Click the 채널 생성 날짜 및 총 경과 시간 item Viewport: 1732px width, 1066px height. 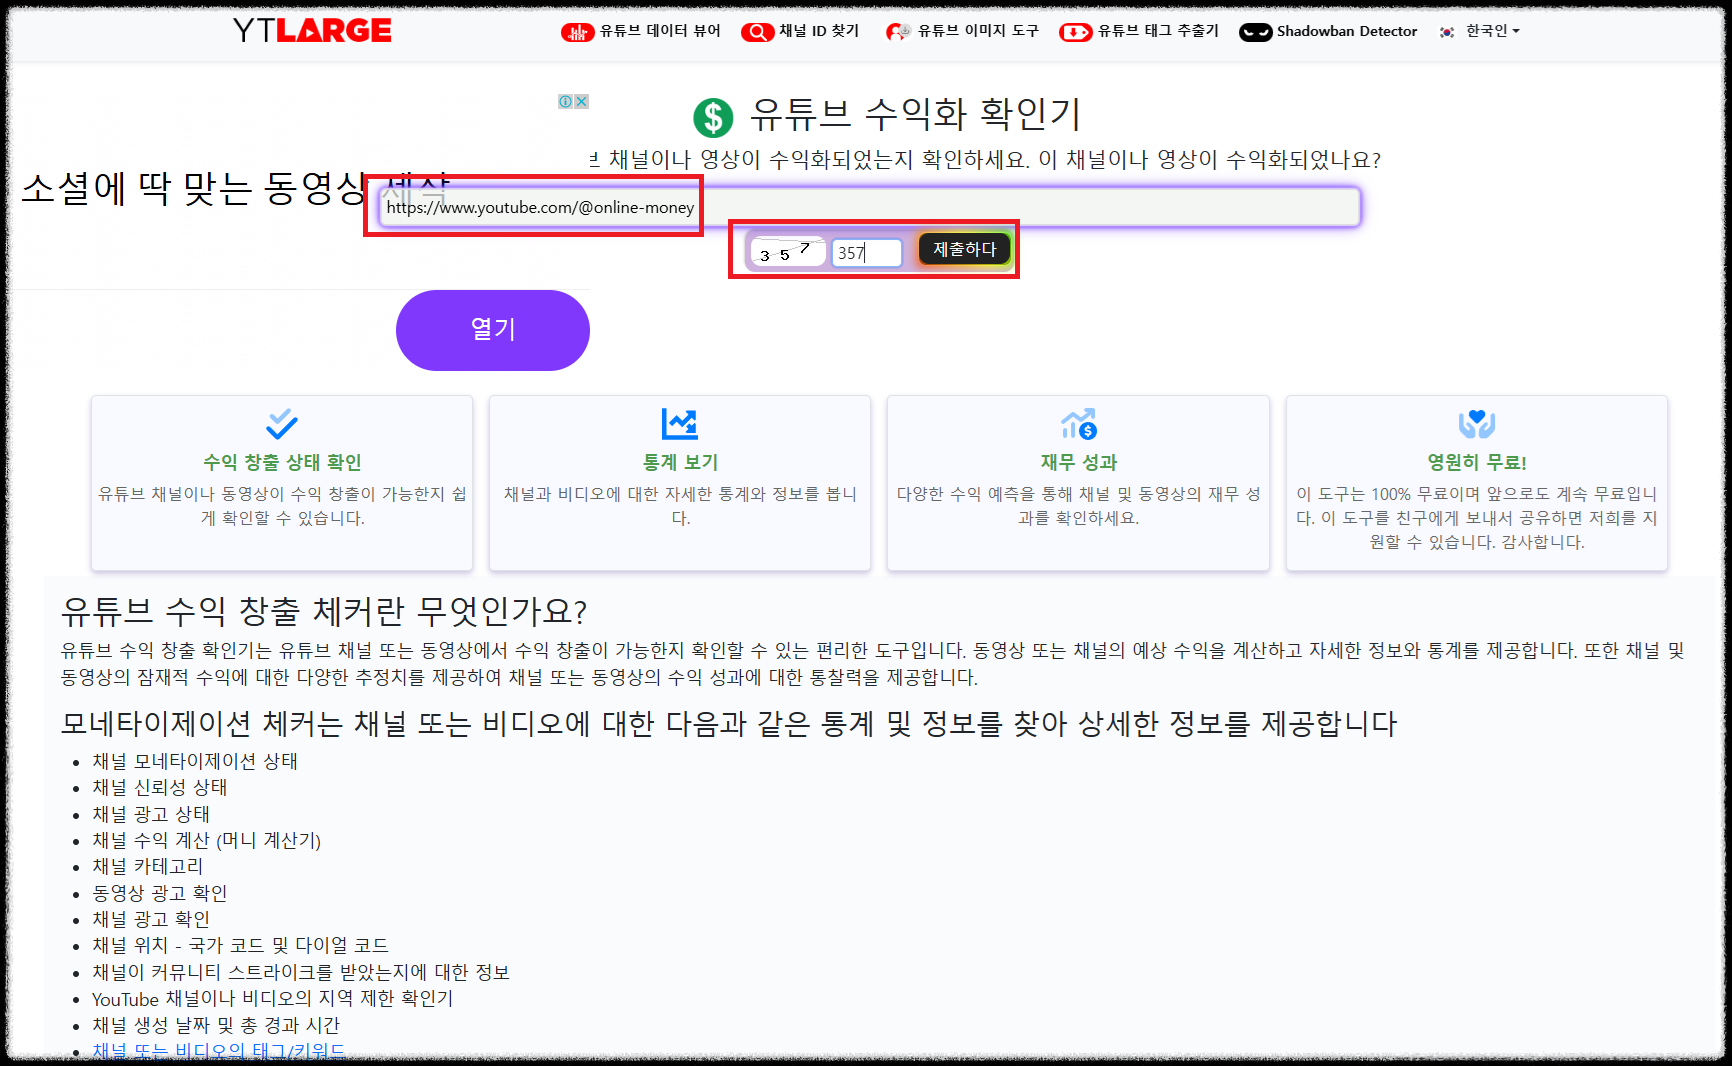[x=216, y=1025]
